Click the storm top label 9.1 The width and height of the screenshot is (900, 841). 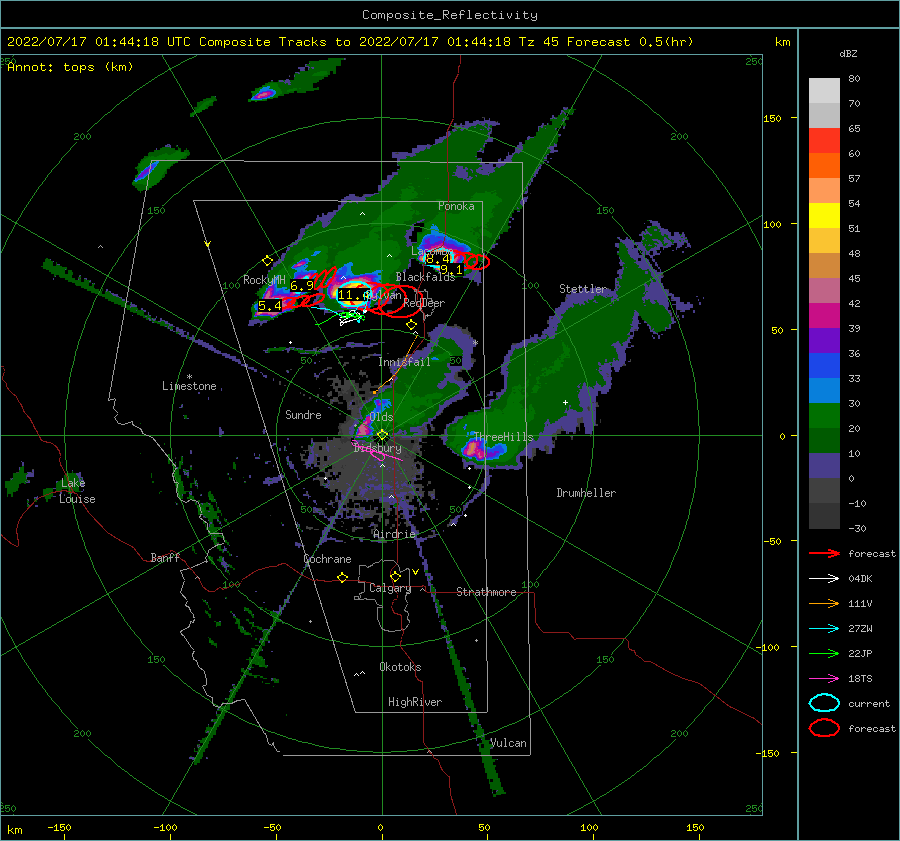pyautogui.click(x=451, y=269)
